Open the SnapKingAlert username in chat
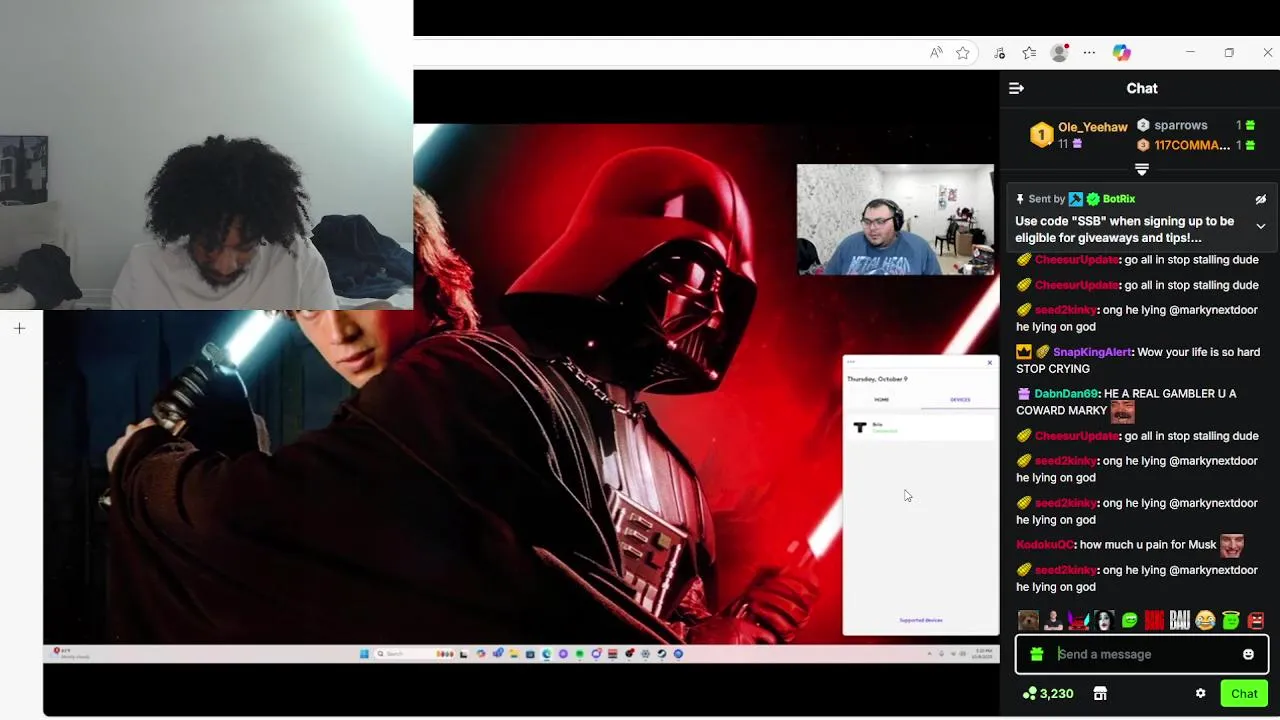The width and height of the screenshot is (1280, 720). 1092,352
